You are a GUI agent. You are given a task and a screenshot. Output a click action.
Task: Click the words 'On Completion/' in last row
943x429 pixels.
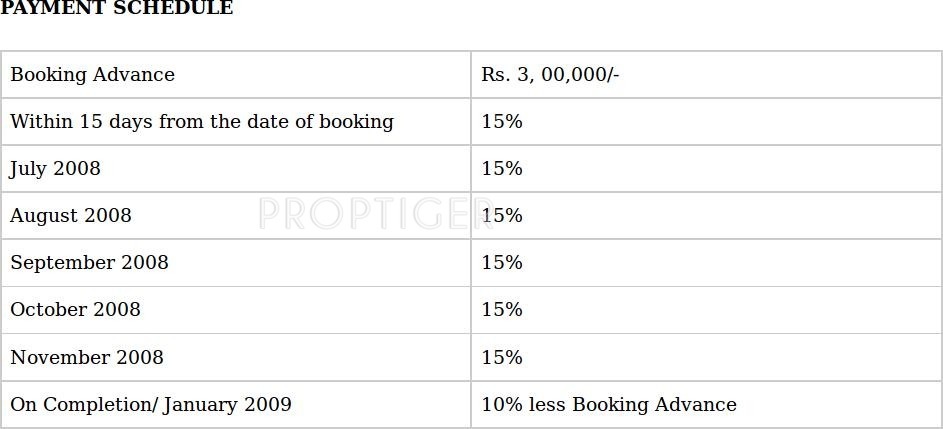click(x=84, y=405)
